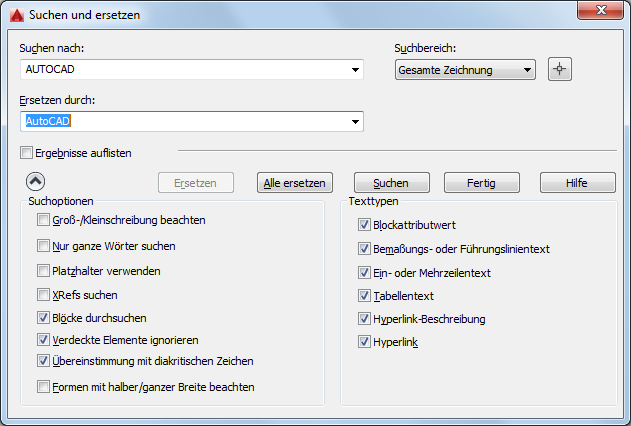Check Formen mit halber/ganzer Breite beachten
This screenshot has height=426, width=631.
43,387
